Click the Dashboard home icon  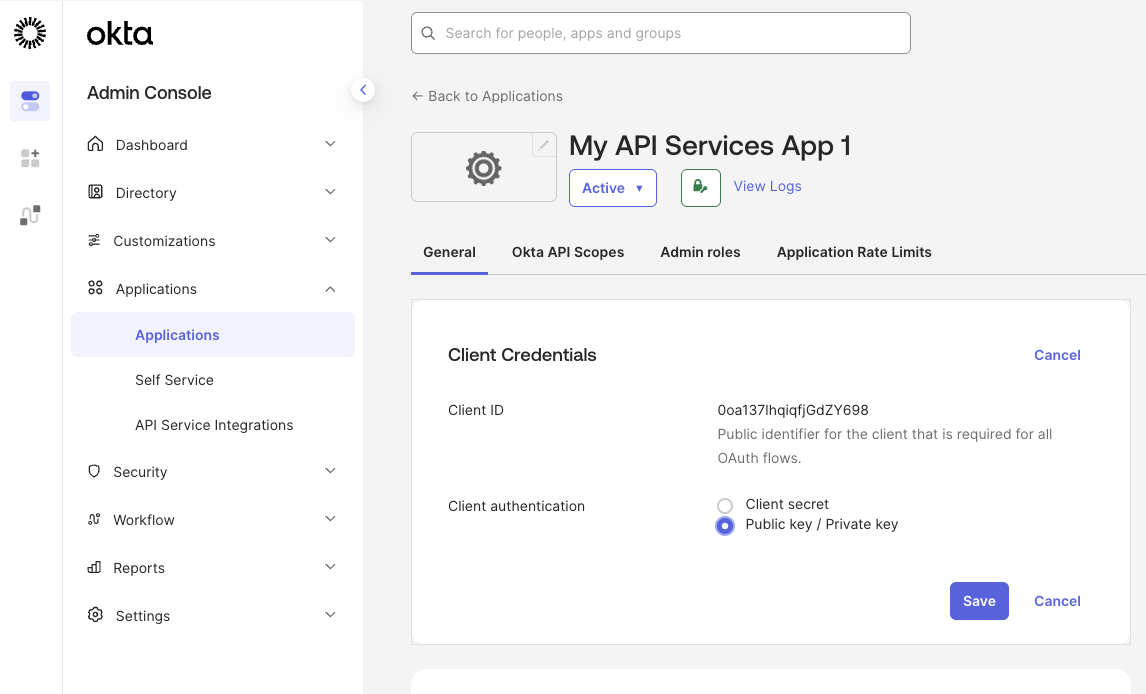[x=95, y=144]
